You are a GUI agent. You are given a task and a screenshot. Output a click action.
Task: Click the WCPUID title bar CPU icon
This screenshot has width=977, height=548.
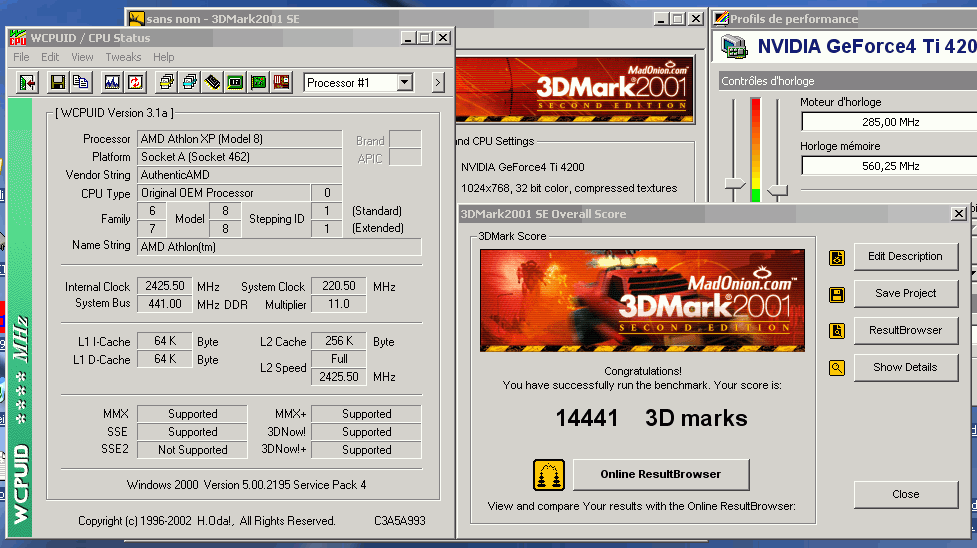pyautogui.click(x=17, y=38)
